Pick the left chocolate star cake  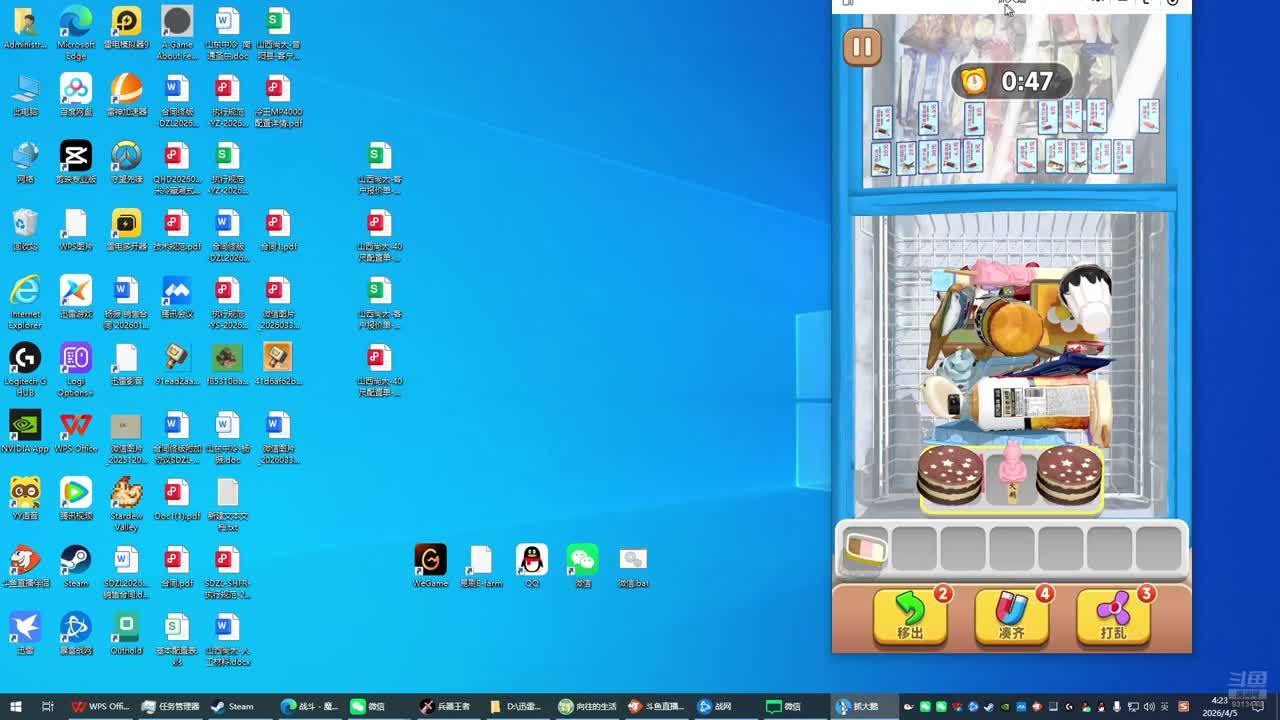pos(950,476)
